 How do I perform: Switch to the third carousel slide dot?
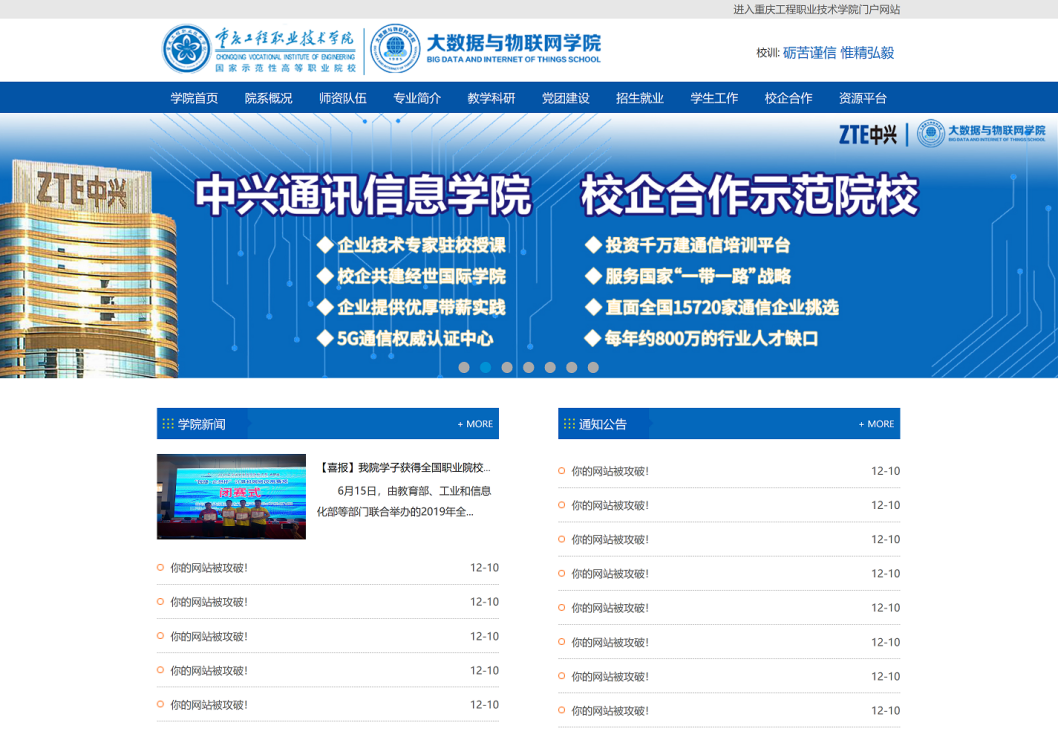pyautogui.click(x=507, y=367)
